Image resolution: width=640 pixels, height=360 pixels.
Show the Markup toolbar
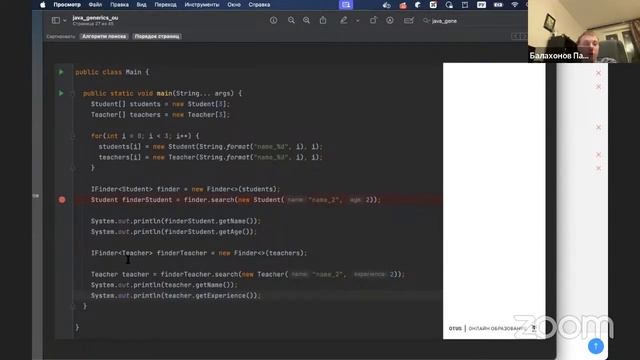pyautogui.click(x=390, y=20)
